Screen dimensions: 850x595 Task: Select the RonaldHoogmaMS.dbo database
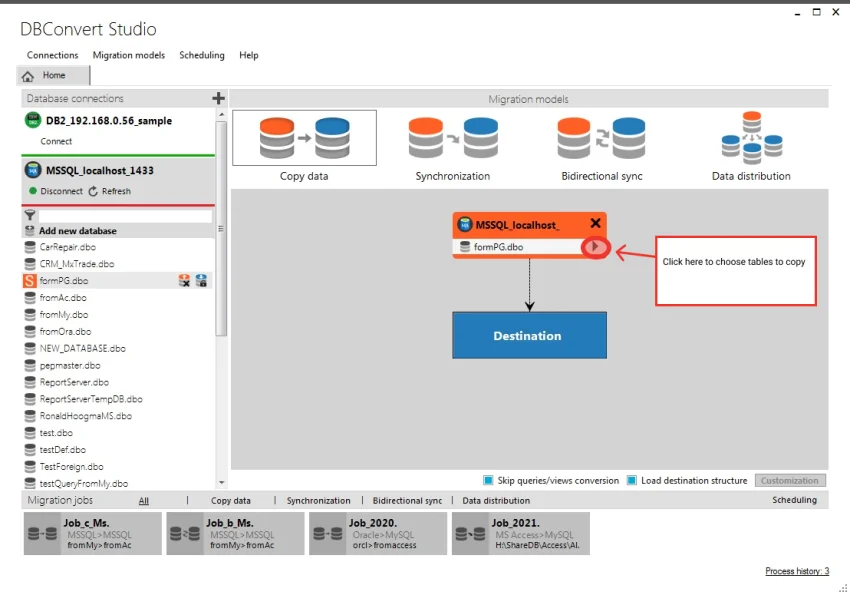tap(86, 416)
